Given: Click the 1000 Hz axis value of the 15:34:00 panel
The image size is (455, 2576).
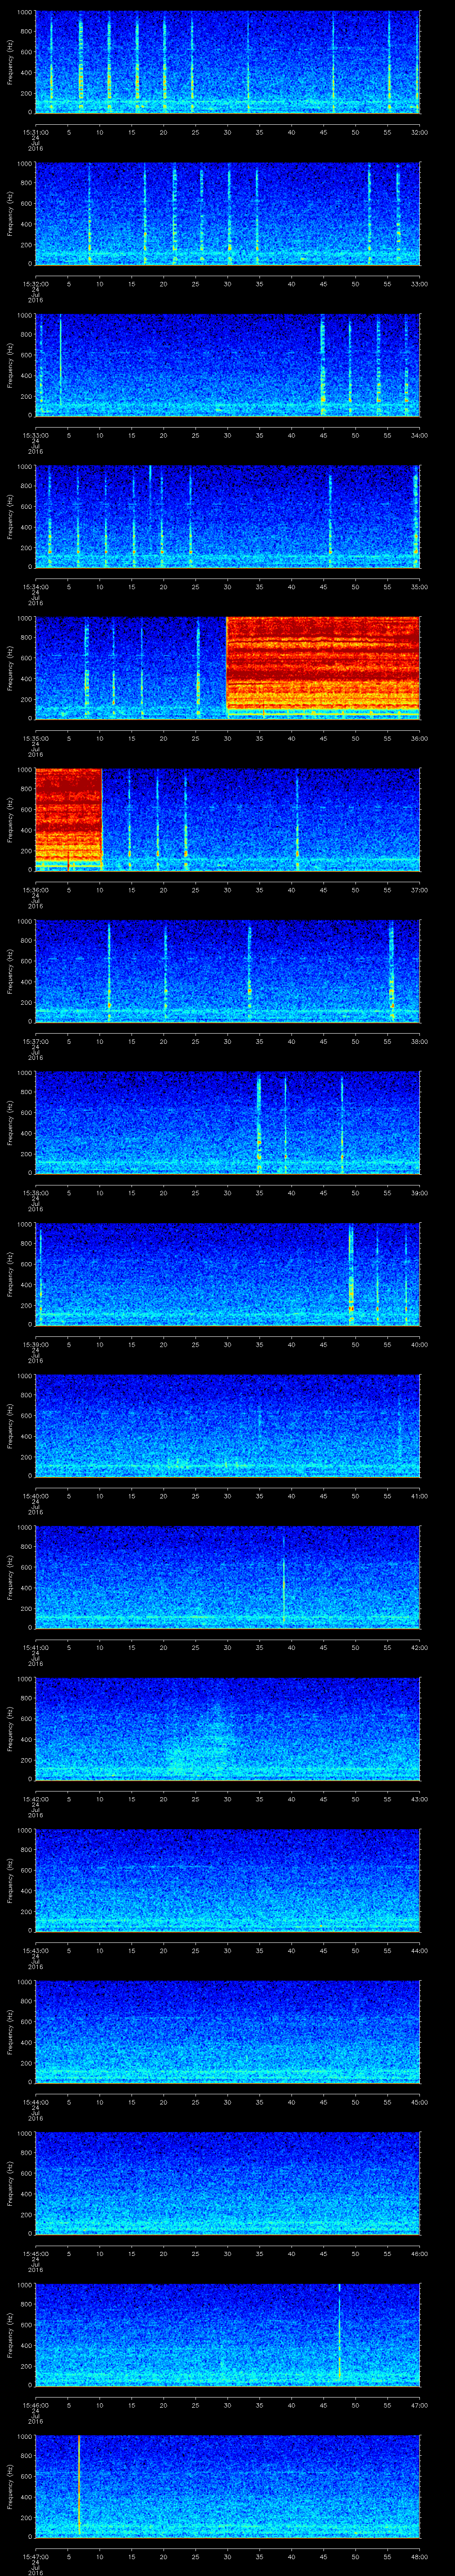Looking at the screenshot, I should point(24,467).
